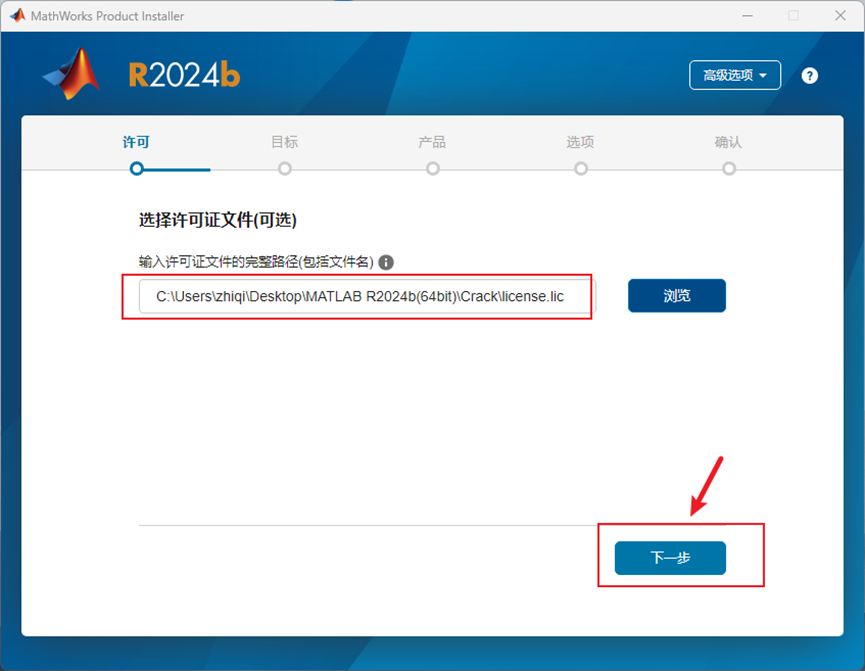Select the 目标 step tab
The width and height of the screenshot is (865, 671).
point(285,142)
